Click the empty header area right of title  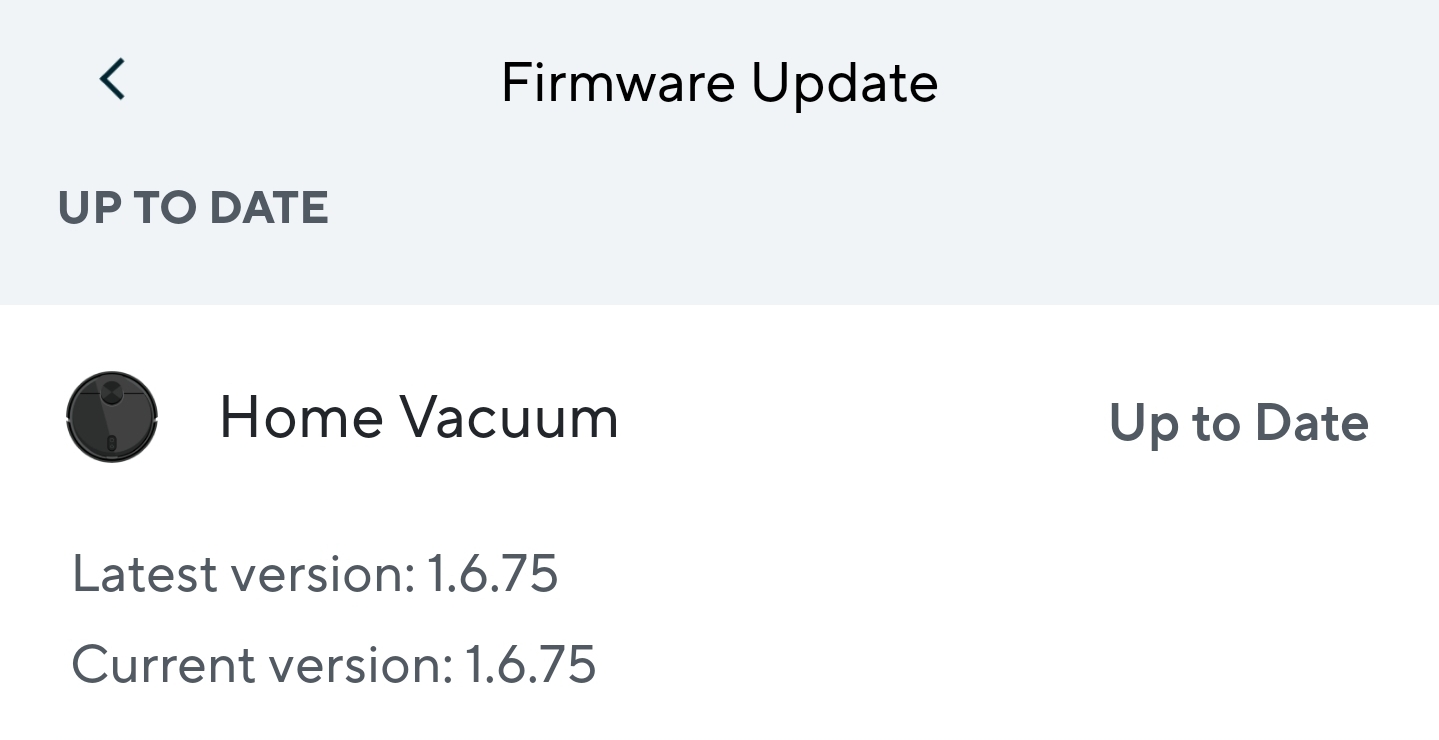click(x=1180, y=82)
